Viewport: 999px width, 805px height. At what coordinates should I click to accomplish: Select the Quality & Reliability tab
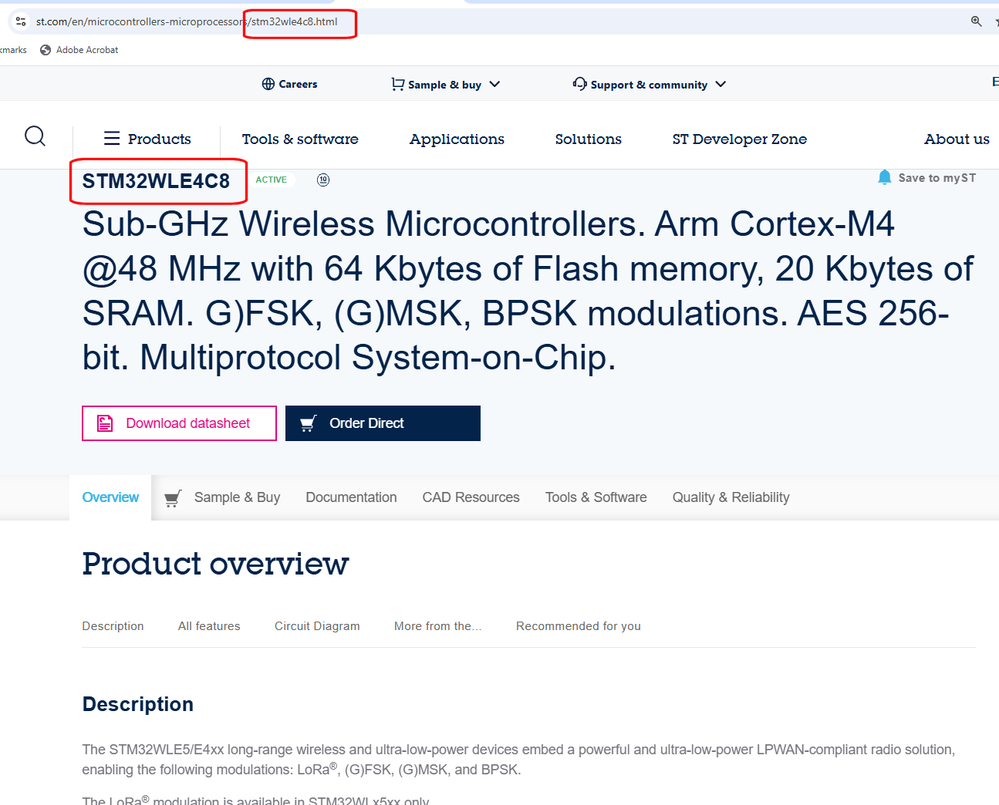tap(731, 497)
